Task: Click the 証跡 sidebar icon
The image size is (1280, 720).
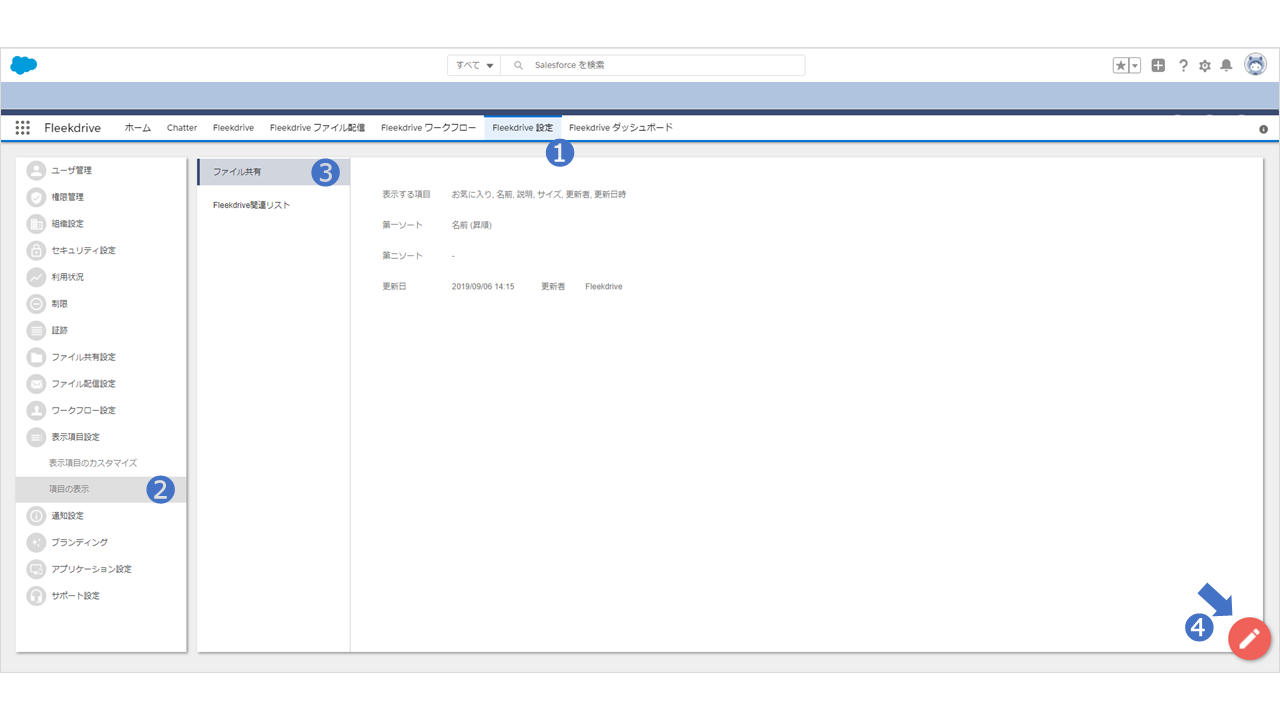Action: click(x=36, y=330)
